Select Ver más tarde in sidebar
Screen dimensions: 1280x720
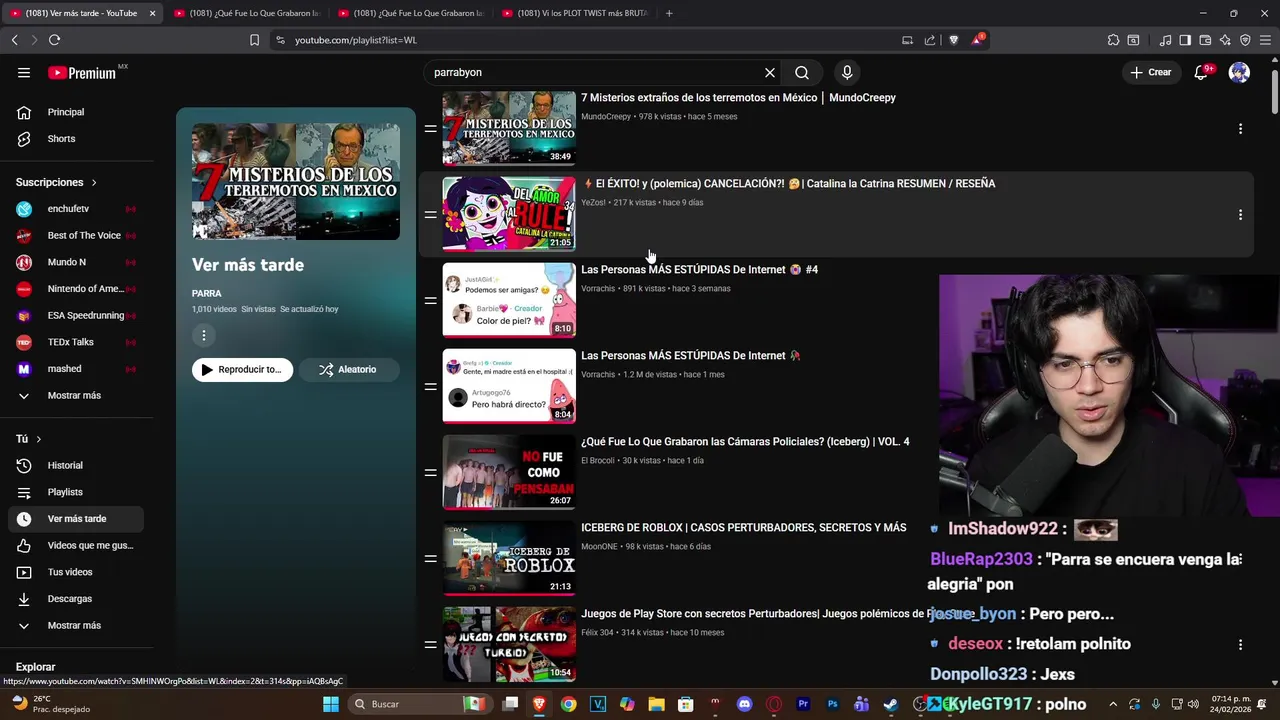click(76, 519)
